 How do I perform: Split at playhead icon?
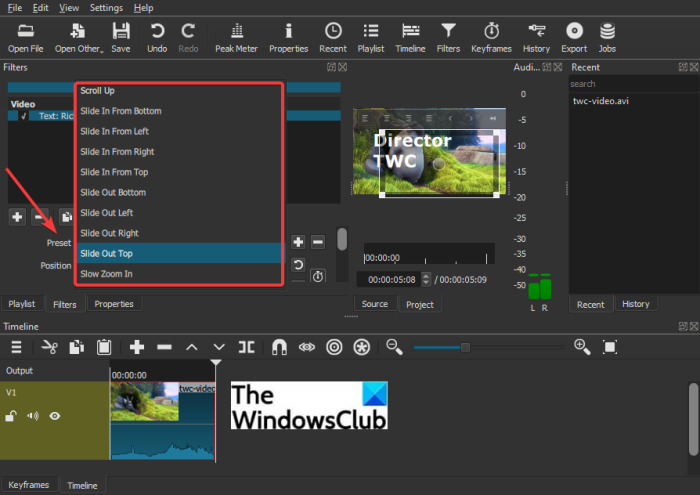246,347
